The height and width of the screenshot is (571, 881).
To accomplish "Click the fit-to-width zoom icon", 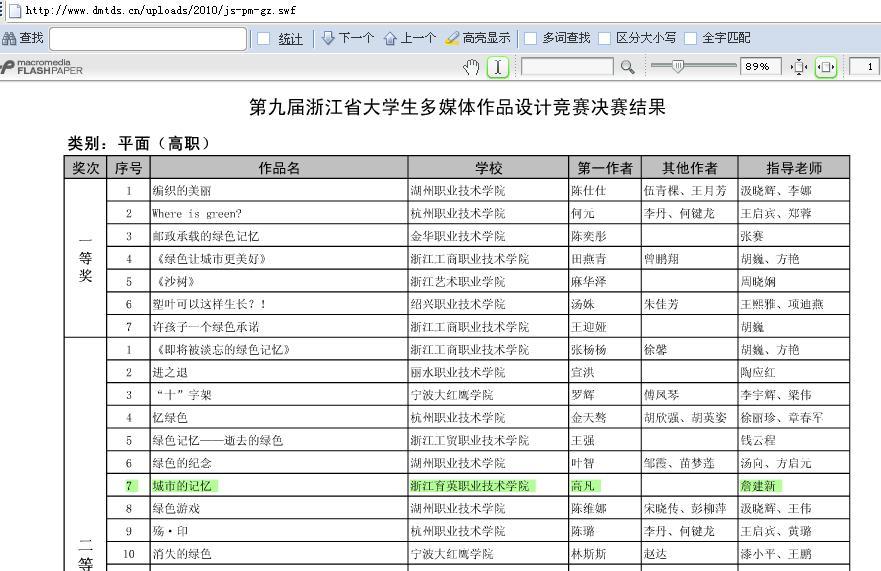I will pos(825,67).
